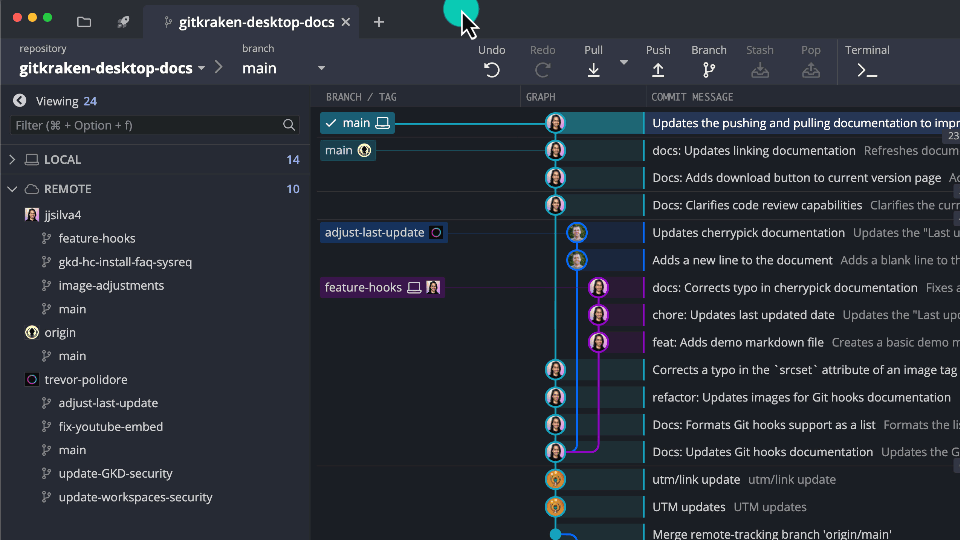Select commit 'Adds a new line to the document'

[742, 260]
